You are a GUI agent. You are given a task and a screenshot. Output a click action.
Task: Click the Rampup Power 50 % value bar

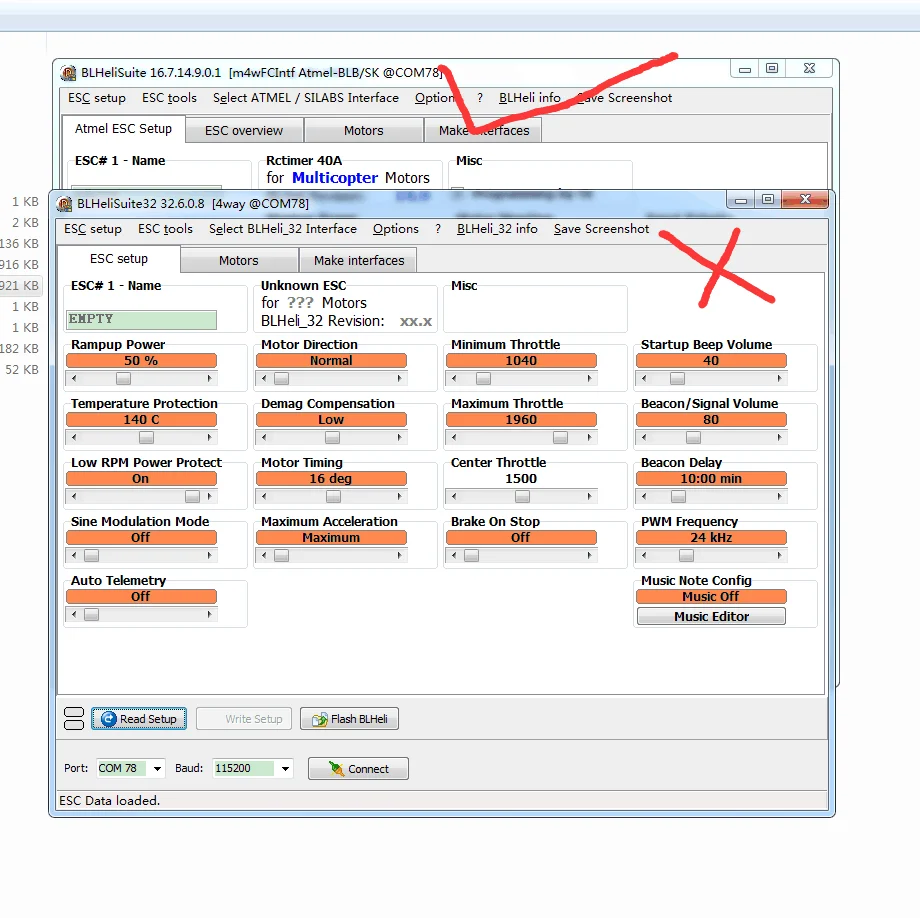point(141,361)
